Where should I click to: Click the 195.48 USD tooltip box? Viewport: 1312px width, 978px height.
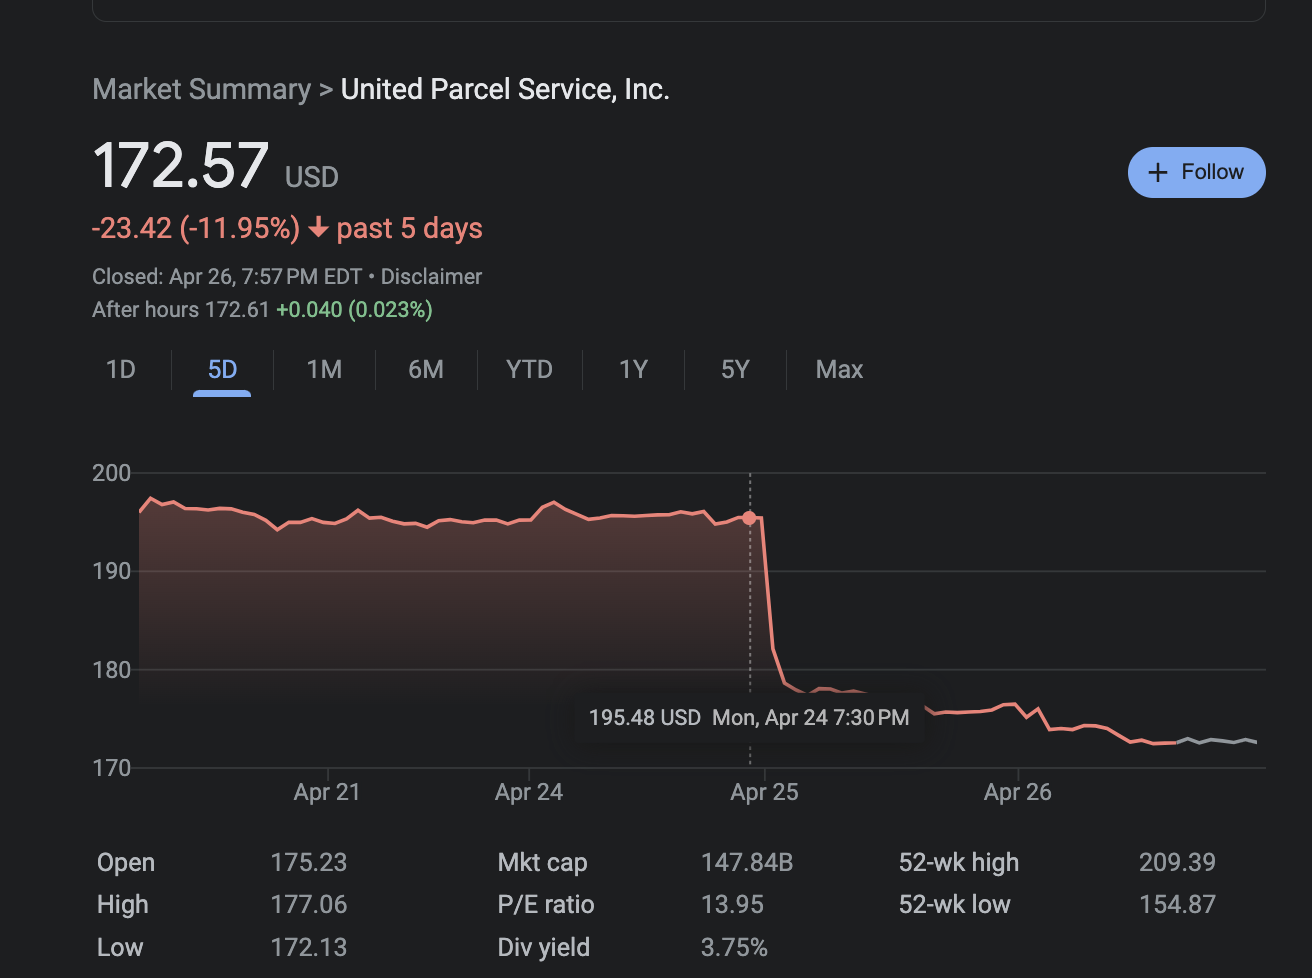[x=748, y=717]
